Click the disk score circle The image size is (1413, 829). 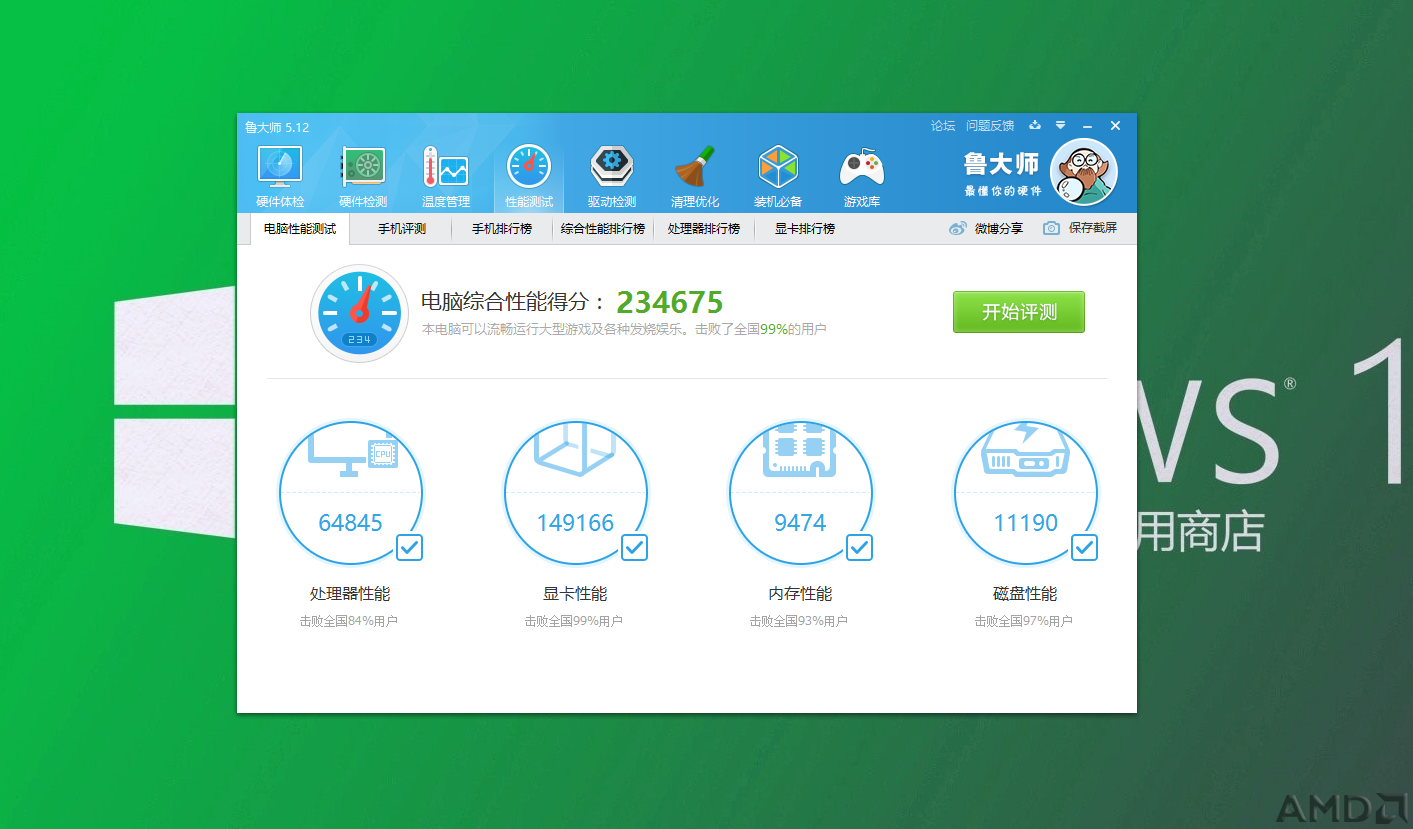pos(1026,494)
